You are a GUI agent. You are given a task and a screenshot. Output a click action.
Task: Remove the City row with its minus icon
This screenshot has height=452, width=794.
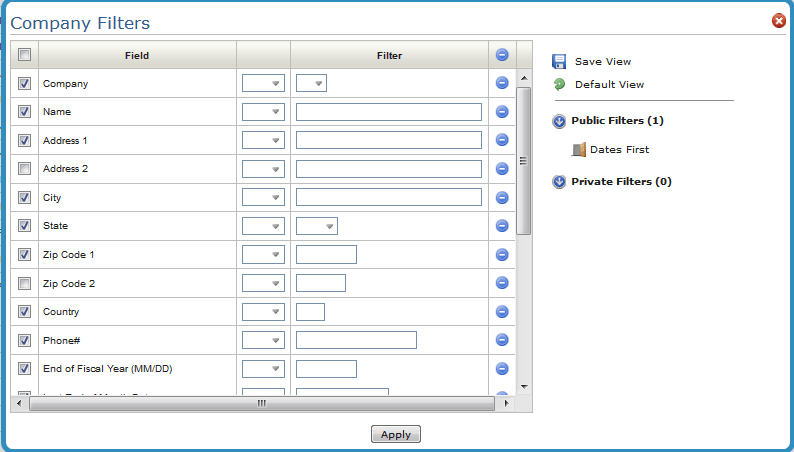pos(502,198)
